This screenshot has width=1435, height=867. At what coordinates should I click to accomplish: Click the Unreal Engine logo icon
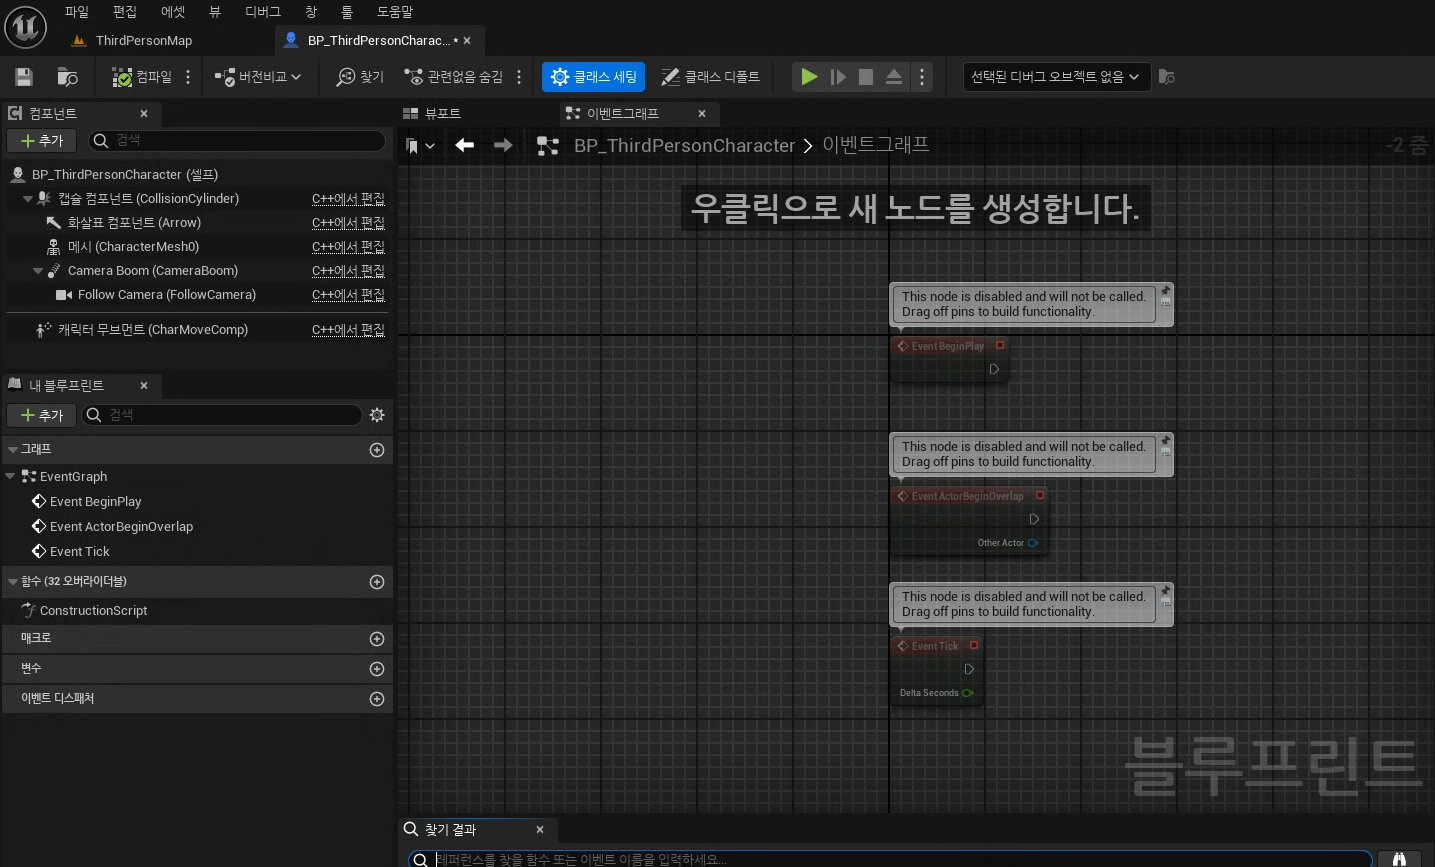click(26, 26)
